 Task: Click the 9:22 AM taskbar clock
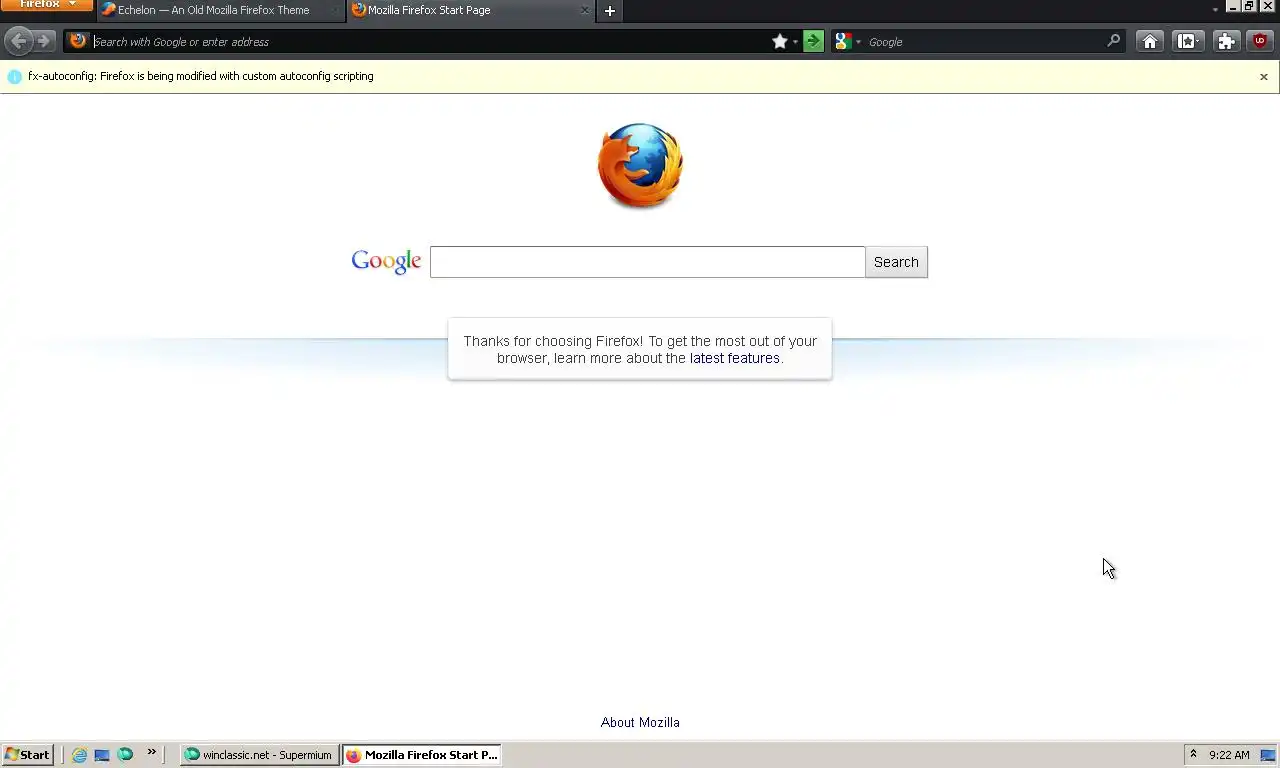[1229, 755]
